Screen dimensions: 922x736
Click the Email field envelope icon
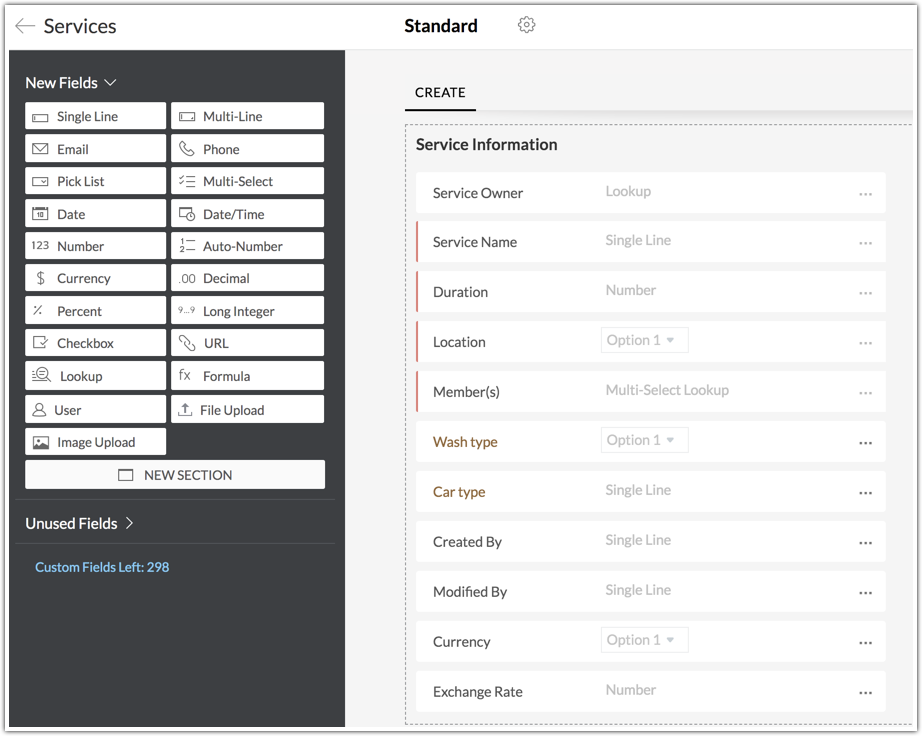[40, 149]
